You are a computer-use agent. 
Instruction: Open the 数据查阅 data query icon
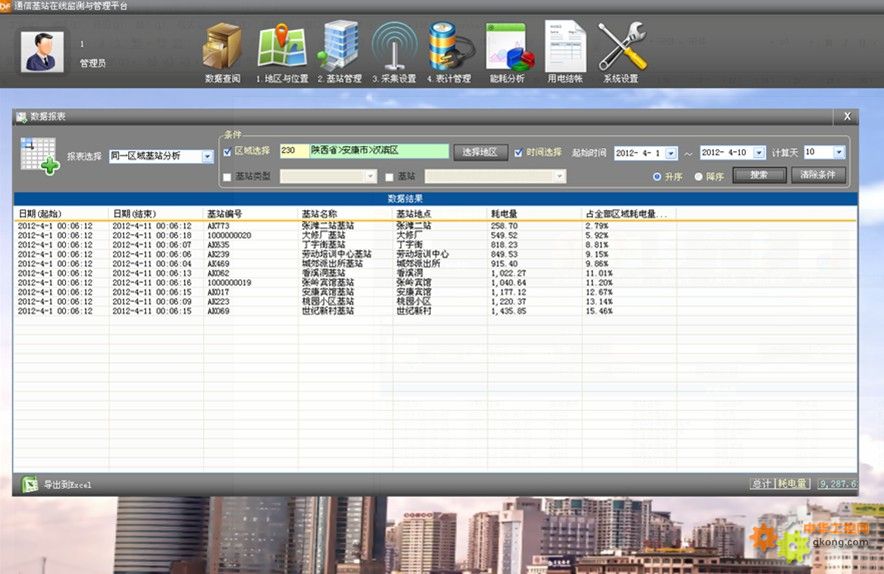222,46
